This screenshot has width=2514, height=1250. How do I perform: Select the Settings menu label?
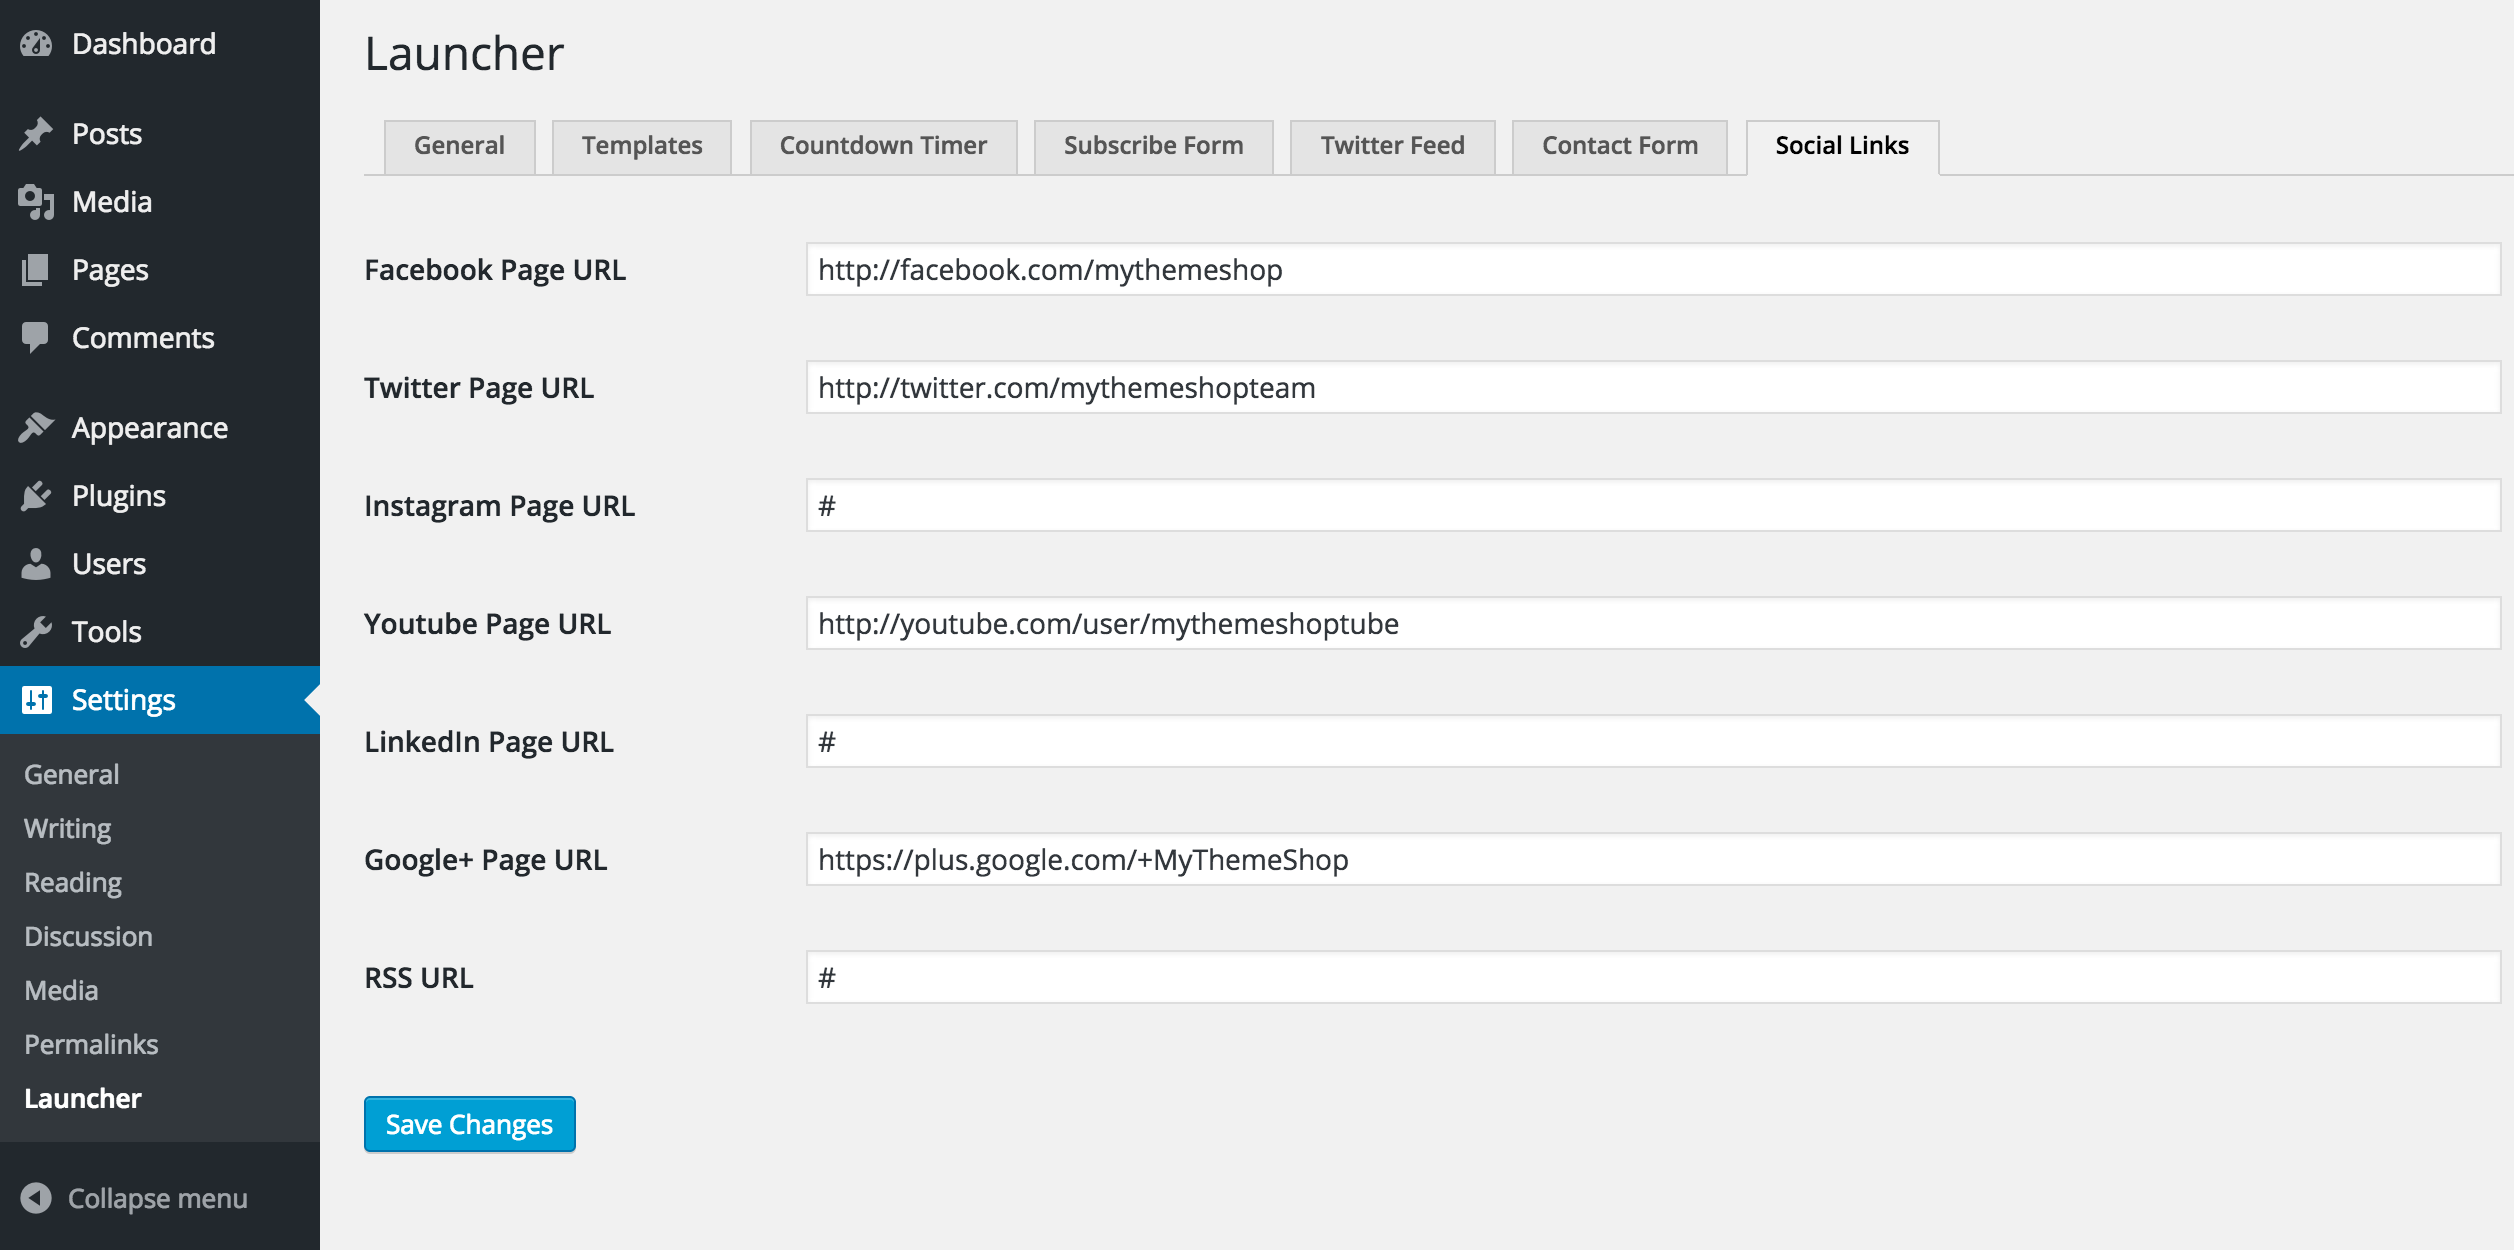[124, 700]
